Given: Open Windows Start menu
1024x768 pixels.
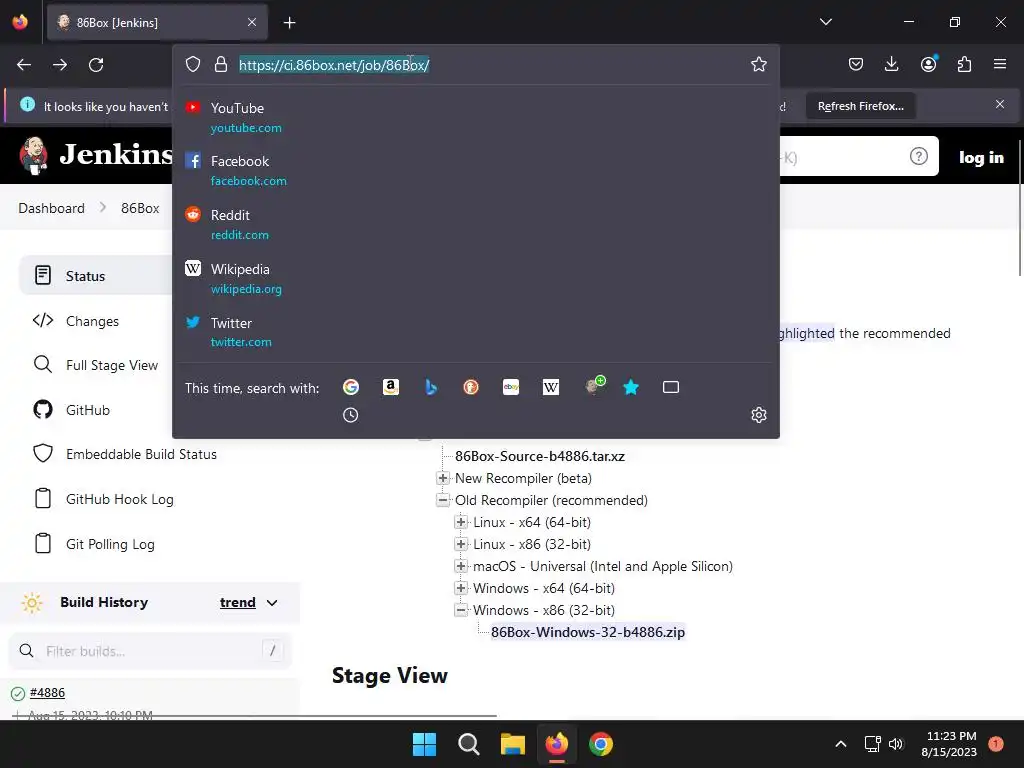Looking at the screenshot, I should pyautogui.click(x=424, y=744).
